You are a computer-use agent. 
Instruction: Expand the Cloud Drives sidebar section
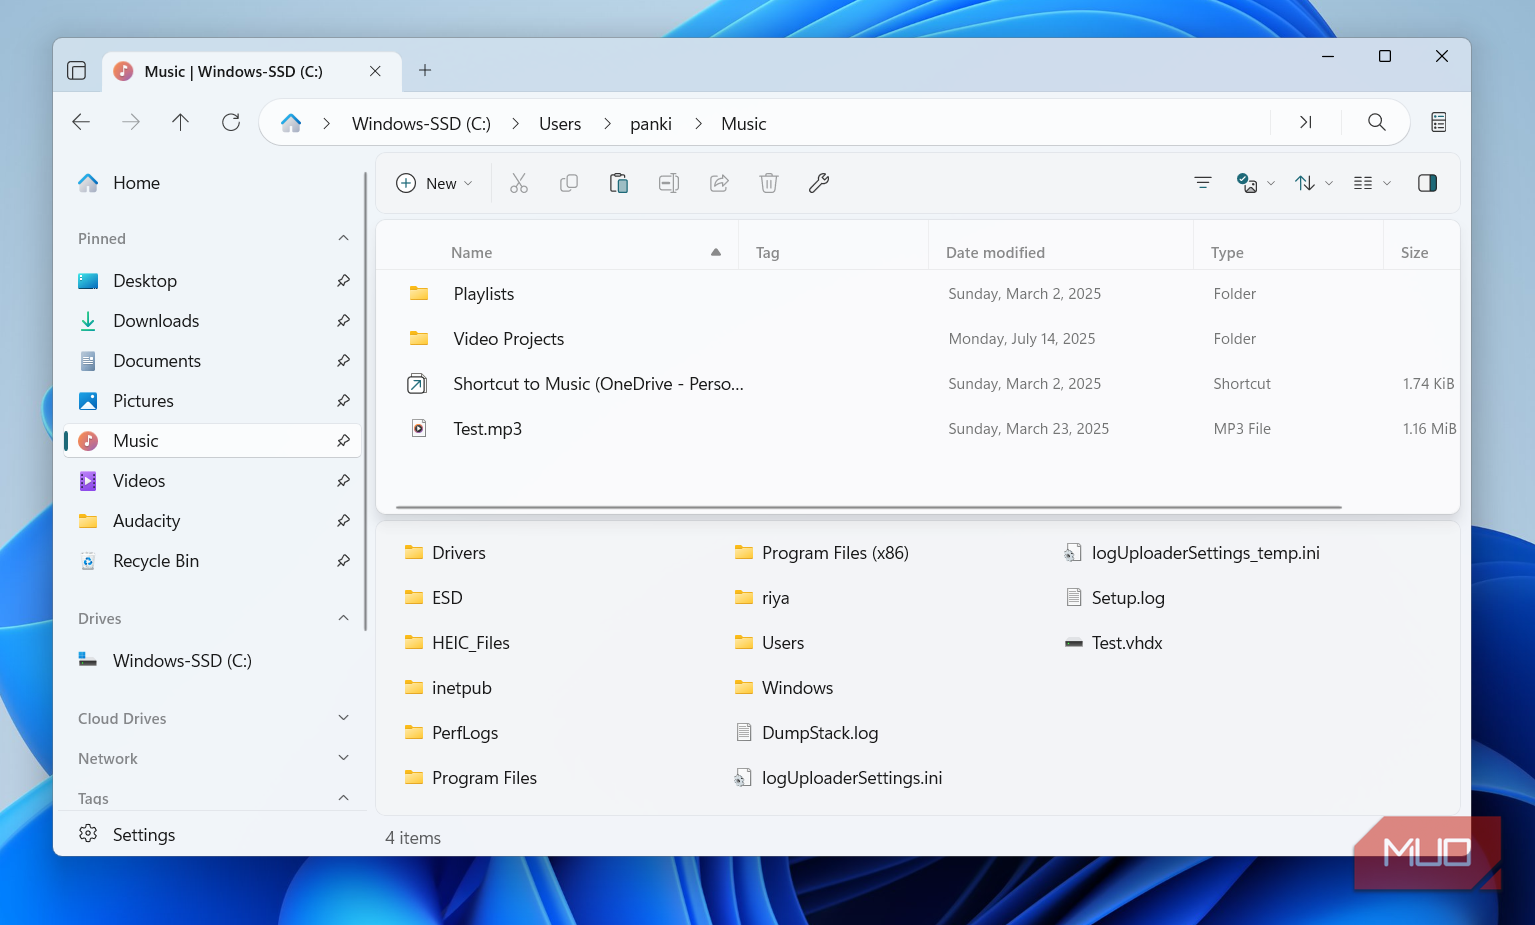(343, 718)
